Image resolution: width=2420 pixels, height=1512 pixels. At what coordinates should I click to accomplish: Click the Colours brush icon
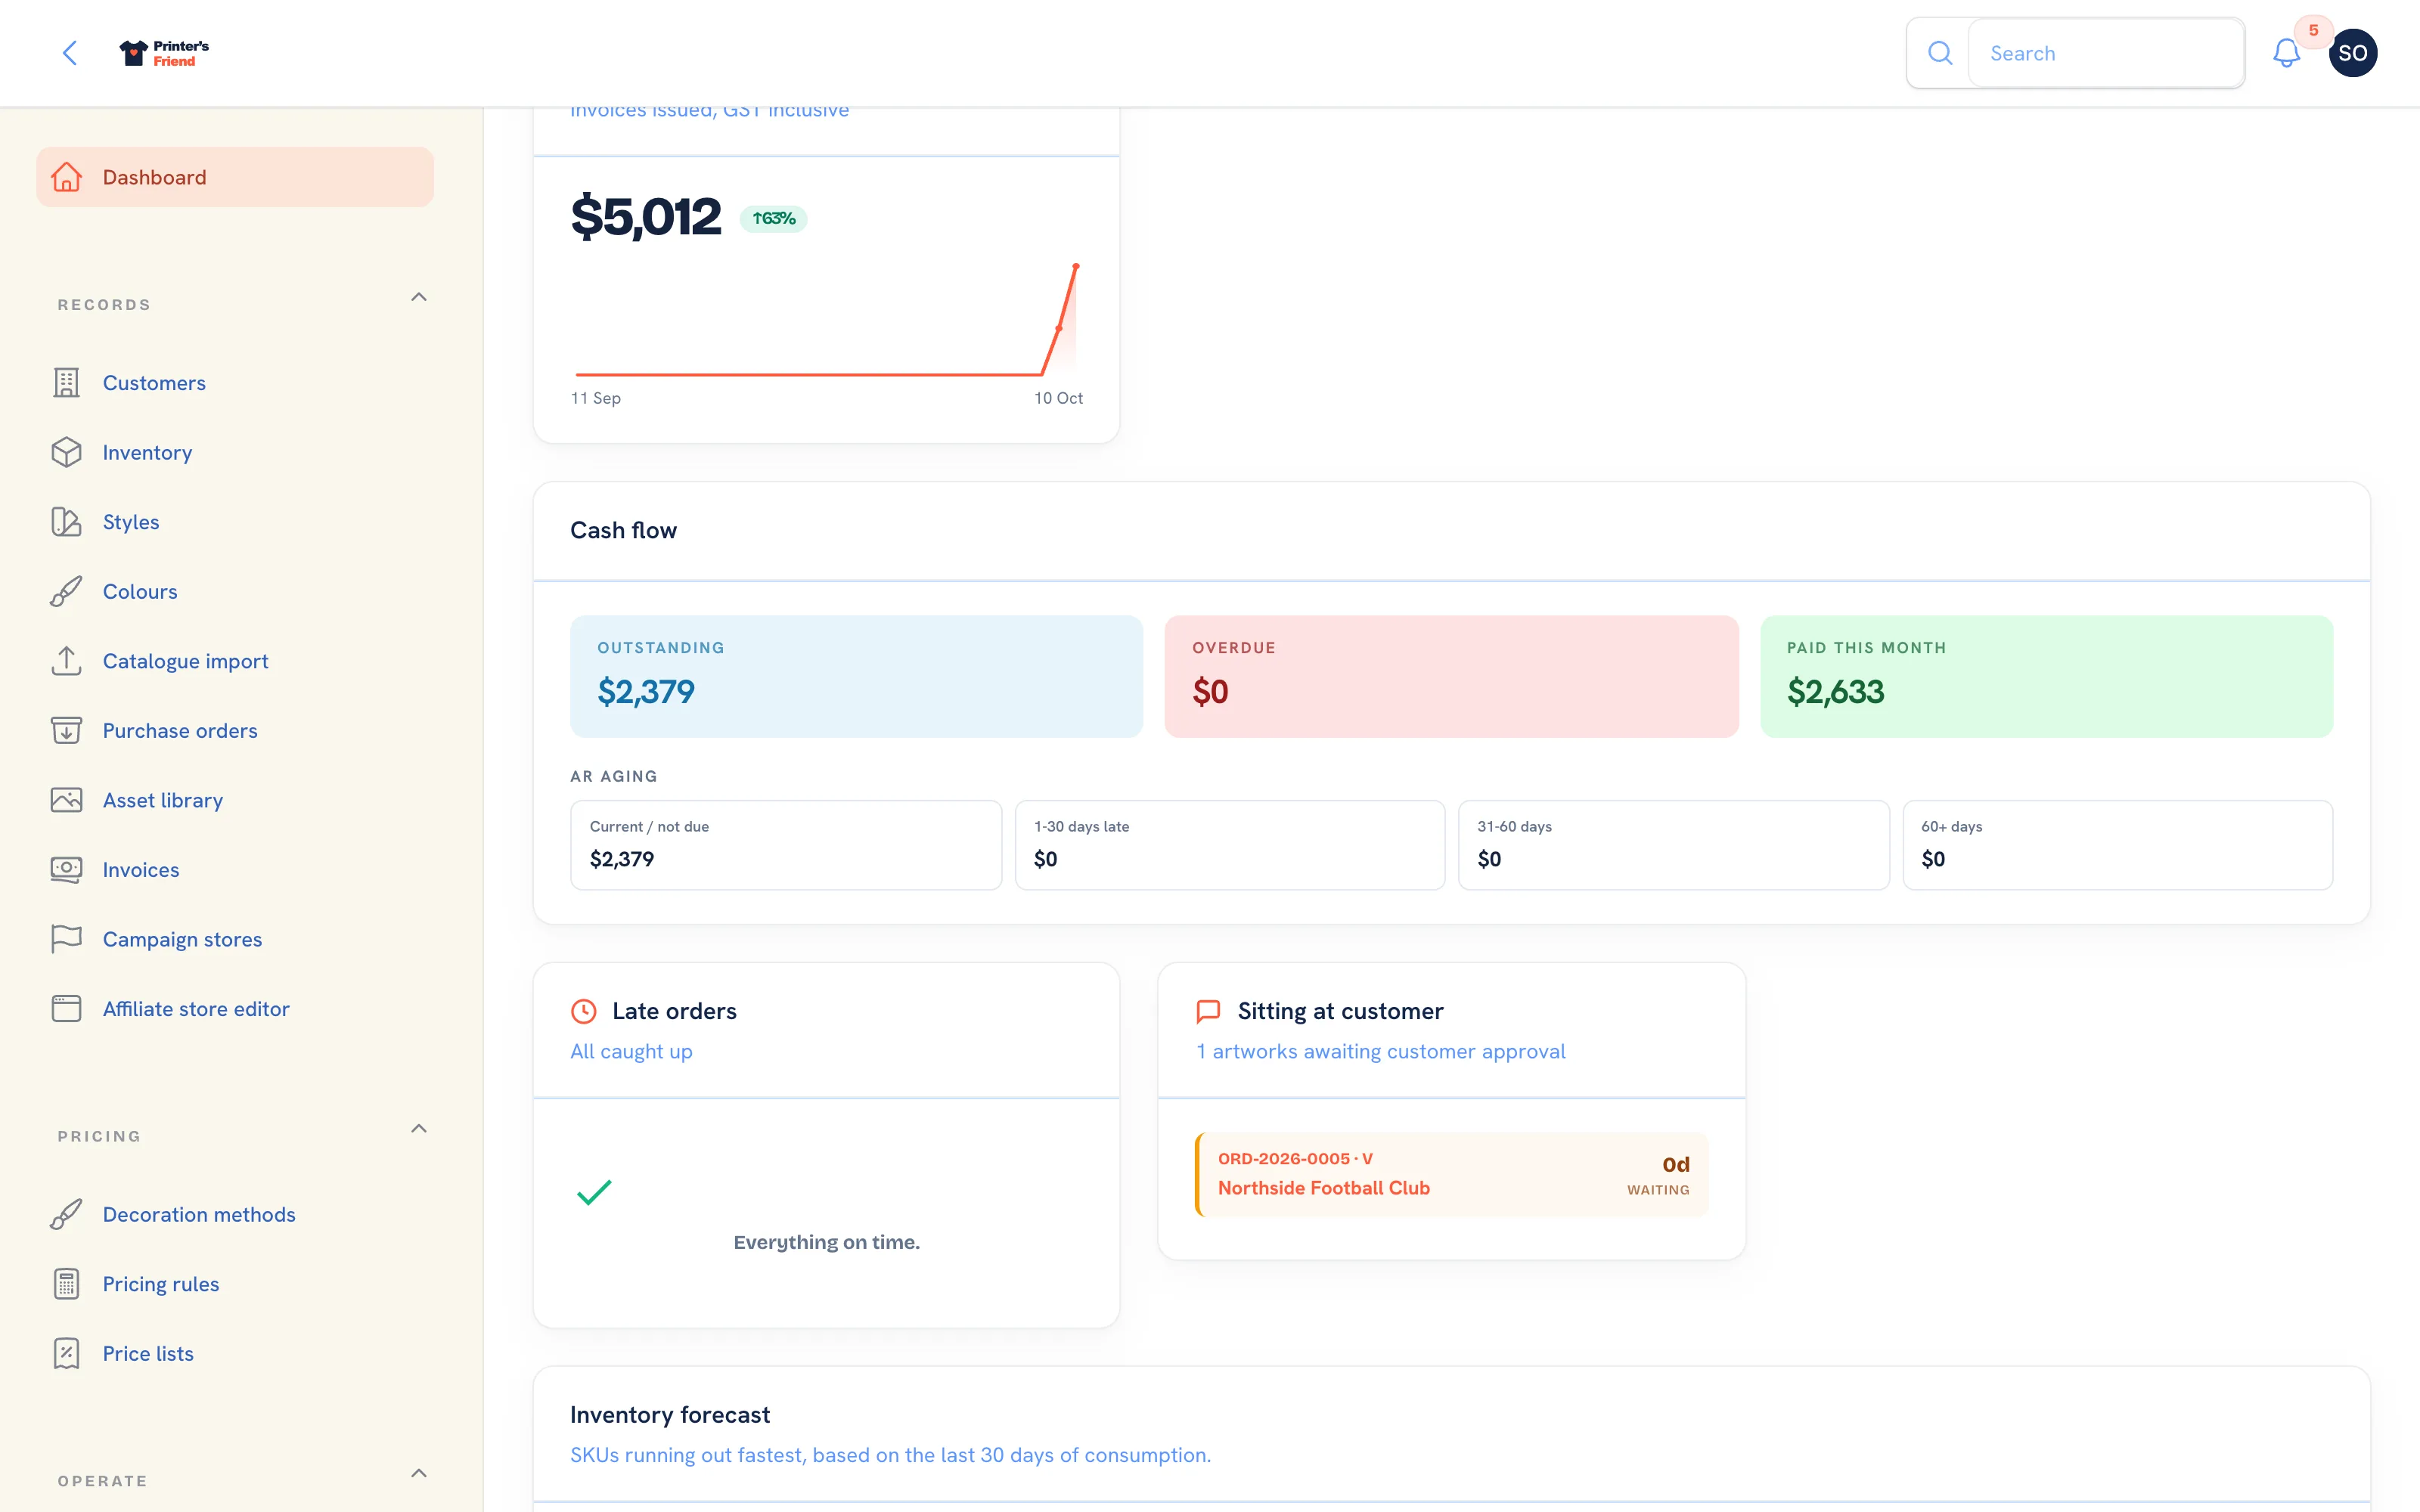click(66, 591)
